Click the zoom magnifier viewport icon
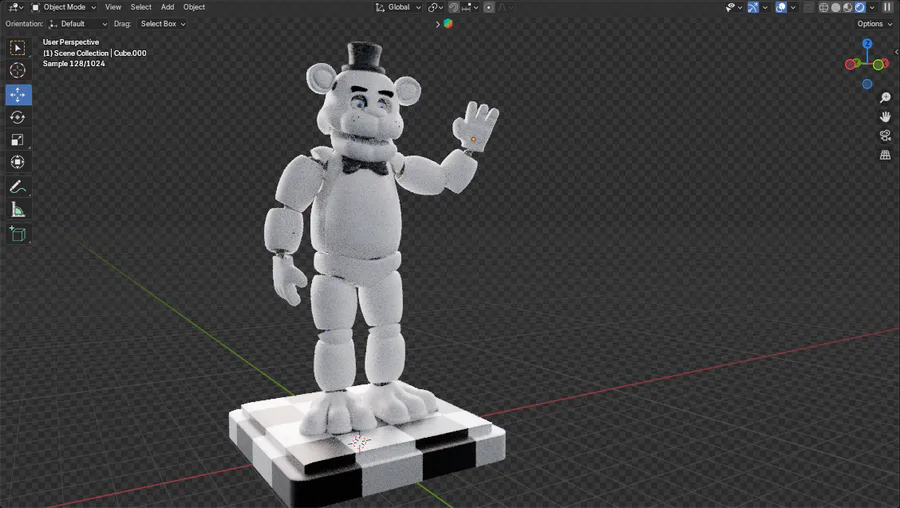Viewport: 900px width, 508px height. (885, 98)
